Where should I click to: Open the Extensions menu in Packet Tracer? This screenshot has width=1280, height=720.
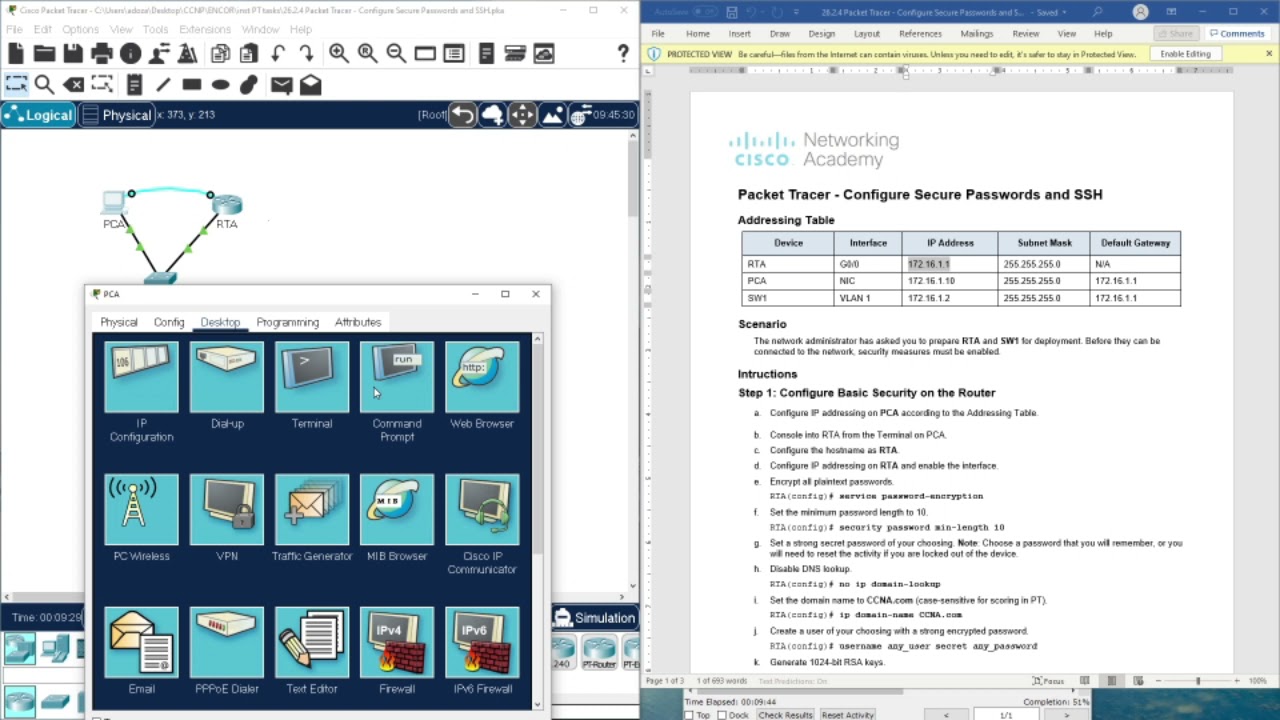click(205, 29)
